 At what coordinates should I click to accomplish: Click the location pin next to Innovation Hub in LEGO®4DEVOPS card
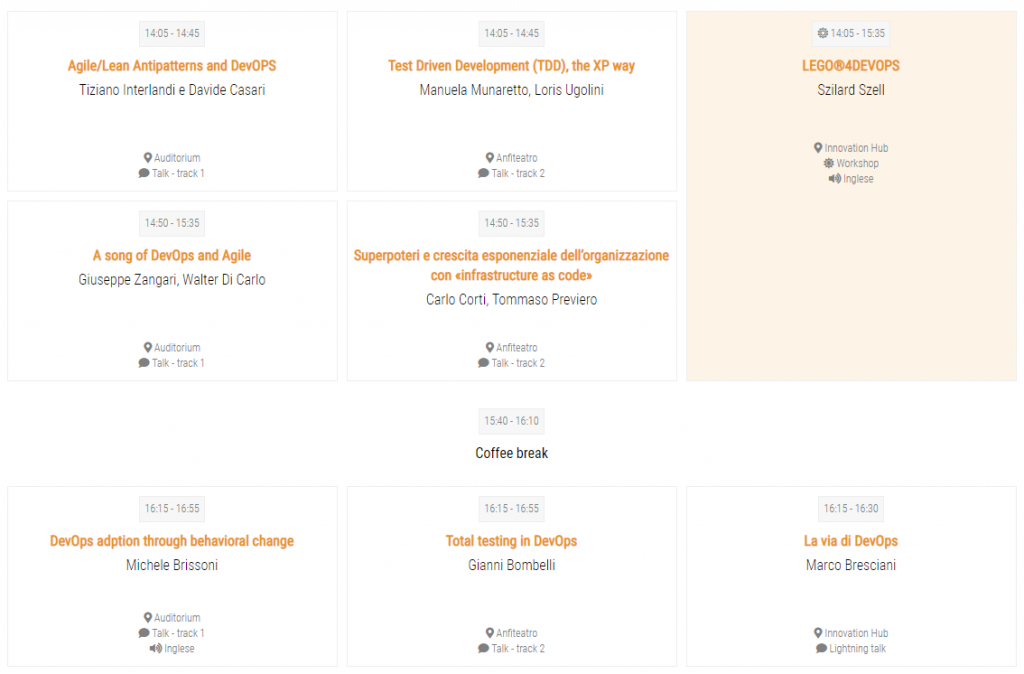coord(818,148)
